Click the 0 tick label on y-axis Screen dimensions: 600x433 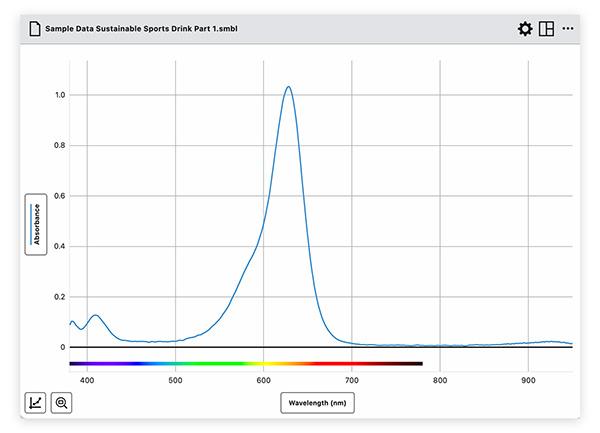tap(62, 347)
